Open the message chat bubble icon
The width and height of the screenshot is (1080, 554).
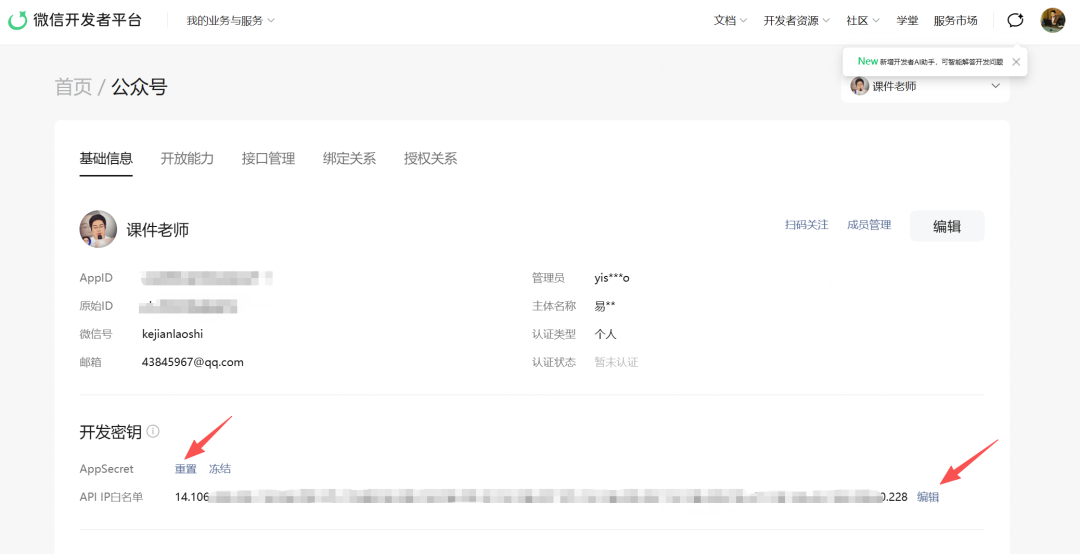1015,20
